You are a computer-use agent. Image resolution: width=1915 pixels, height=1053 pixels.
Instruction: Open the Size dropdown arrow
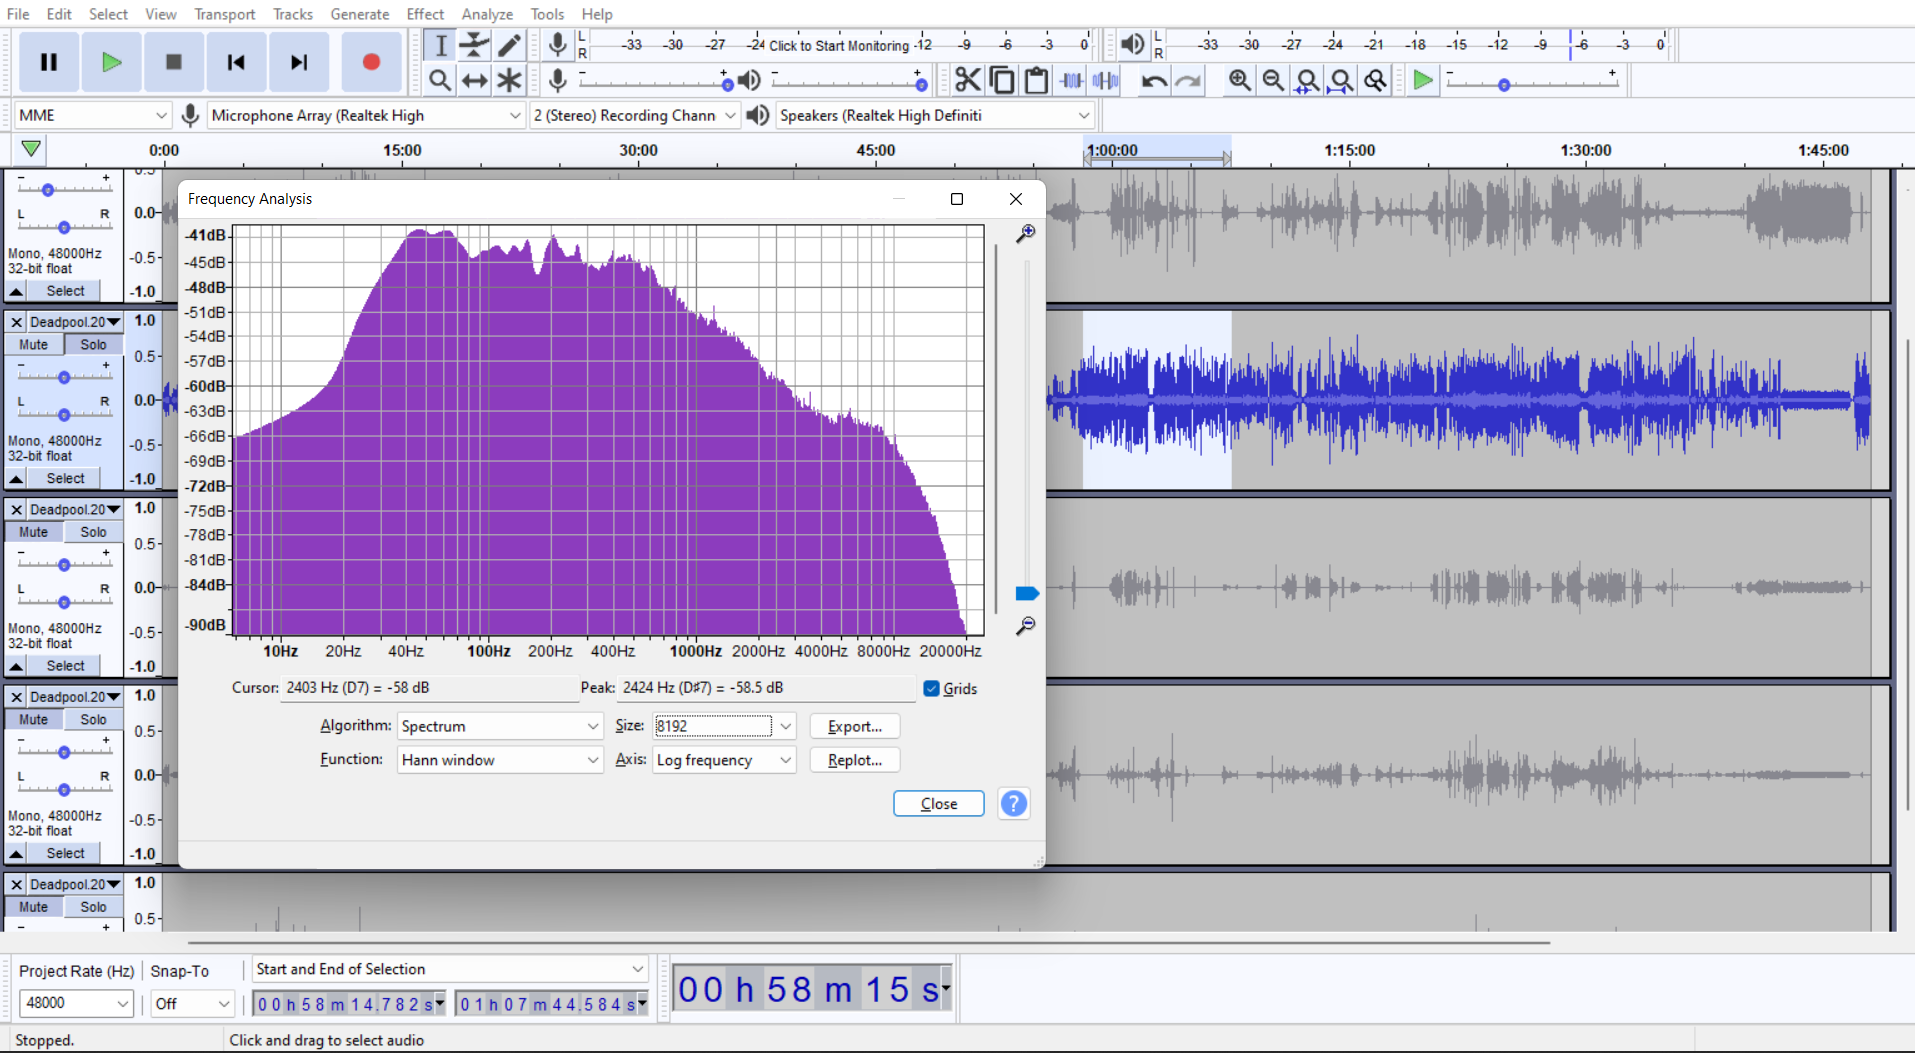point(786,726)
